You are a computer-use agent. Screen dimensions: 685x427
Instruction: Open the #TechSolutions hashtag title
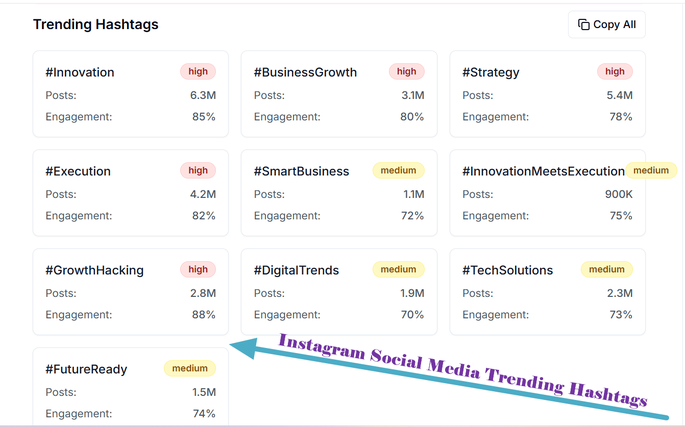507,270
